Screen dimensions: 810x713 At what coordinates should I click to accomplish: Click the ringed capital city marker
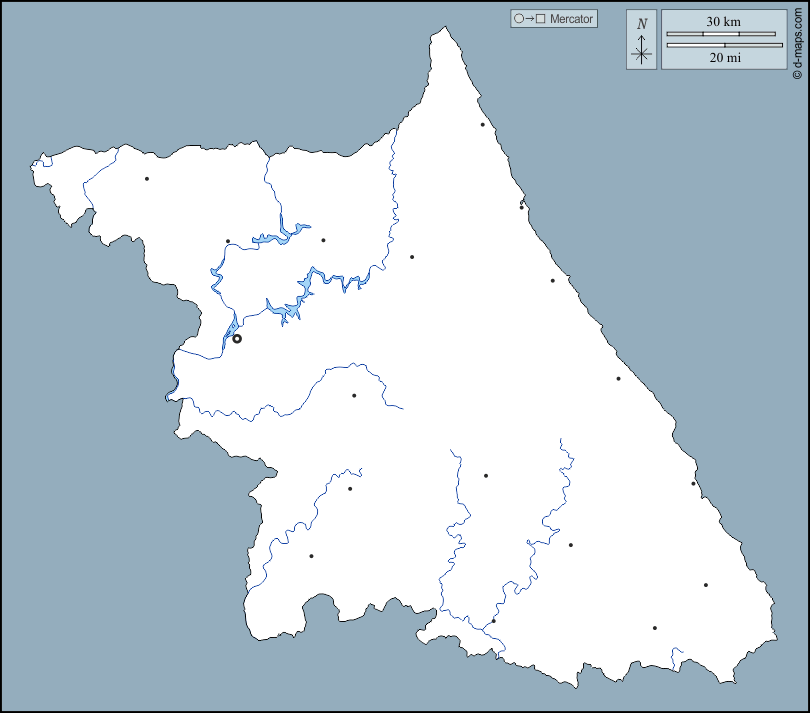click(237, 339)
